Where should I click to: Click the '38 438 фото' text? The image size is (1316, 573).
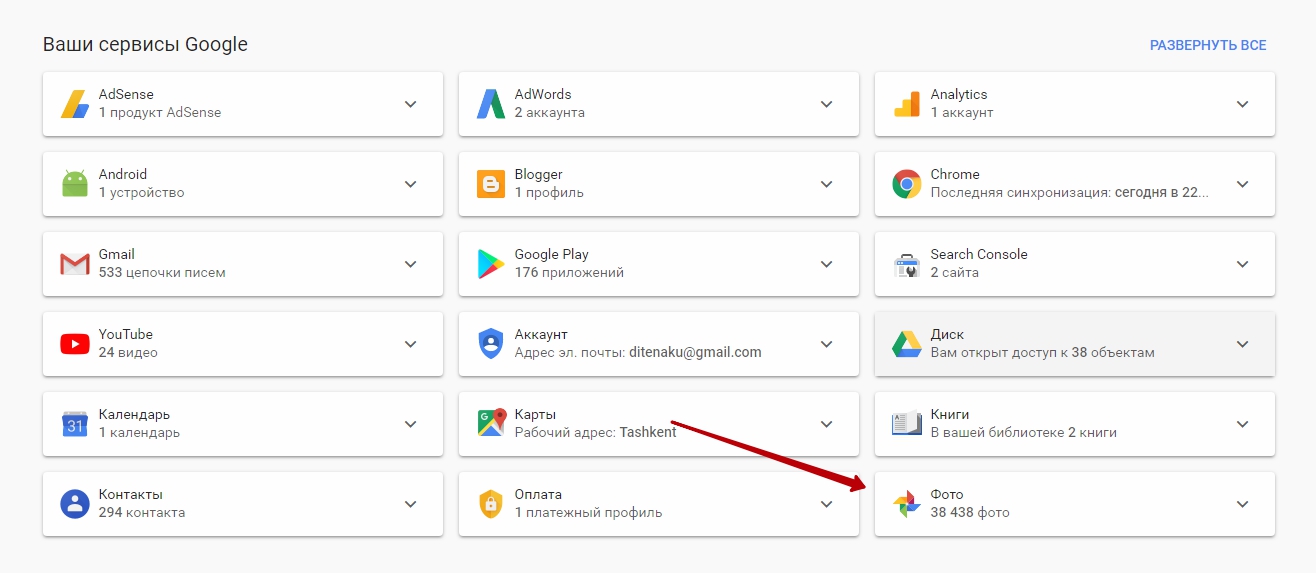(x=970, y=513)
